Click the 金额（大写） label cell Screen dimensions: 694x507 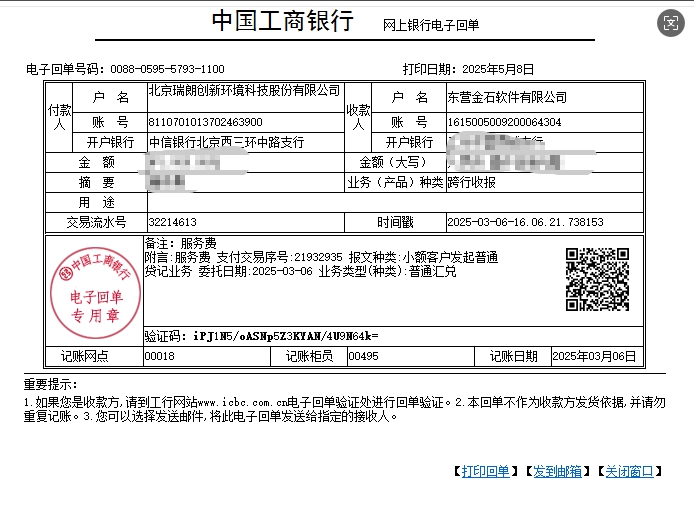click(395, 163)
